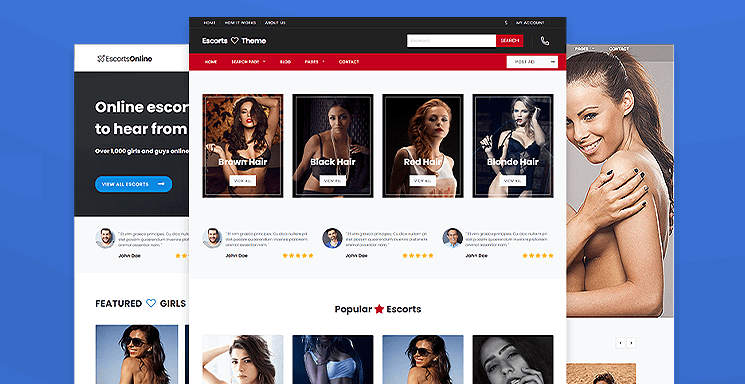The width and height of the screenshot is (745, 384).
Task: Click the phone icon in header
Action: point(544,41)
